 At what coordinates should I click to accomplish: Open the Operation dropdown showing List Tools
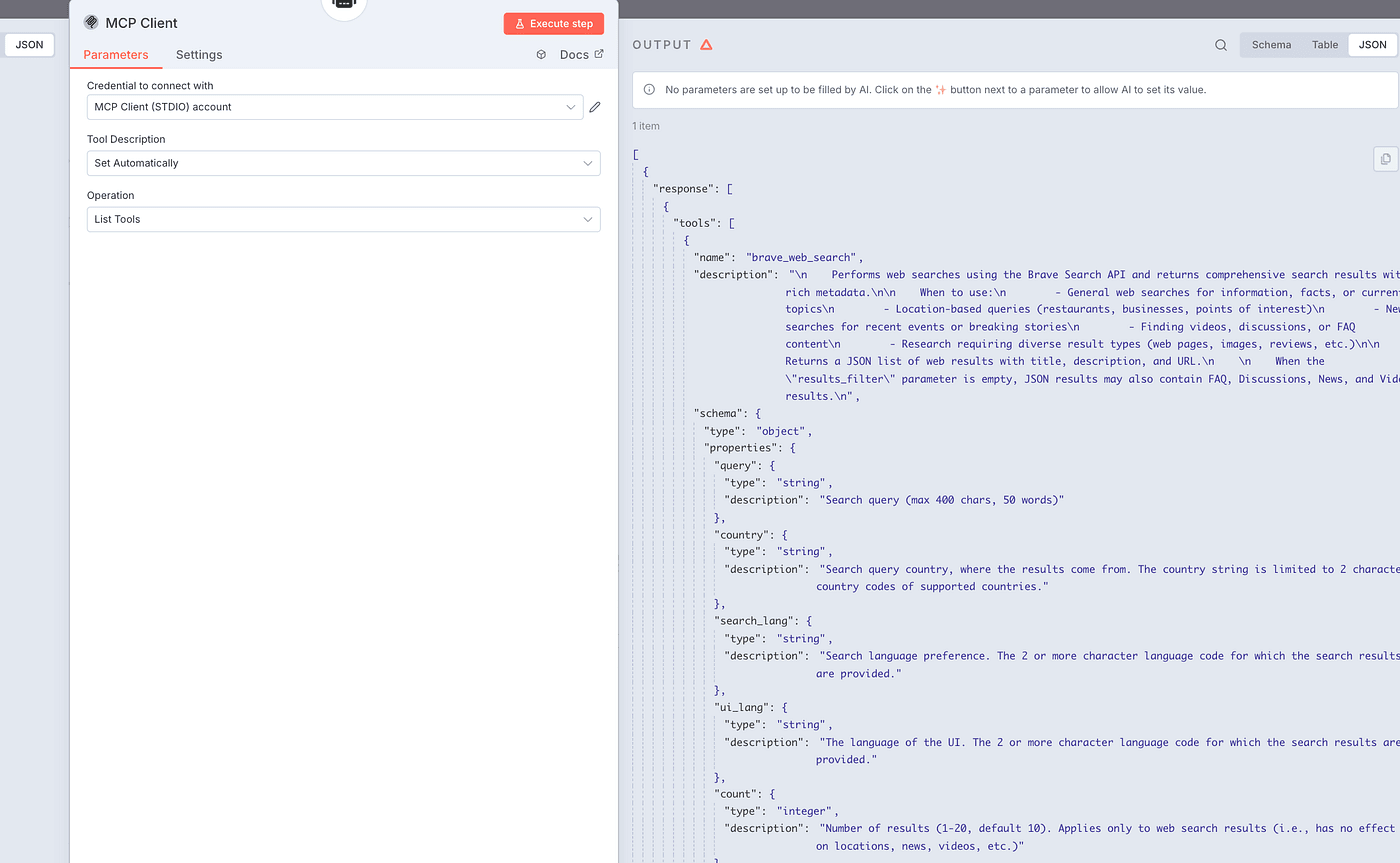coord(343,219)
